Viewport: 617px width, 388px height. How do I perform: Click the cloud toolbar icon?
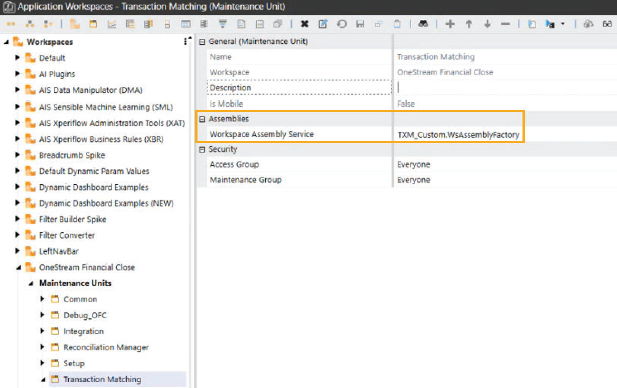588,24
